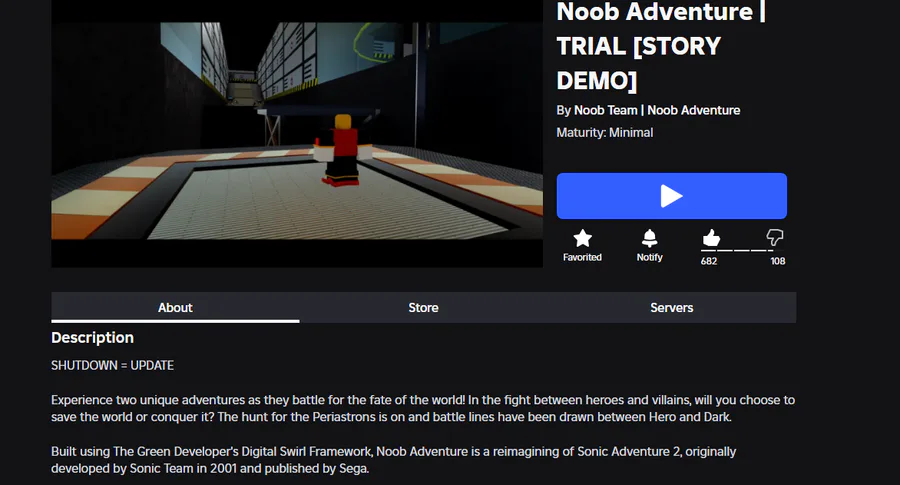Select the 682 likes count
The image size is (900, 485).
click(709, 261)
